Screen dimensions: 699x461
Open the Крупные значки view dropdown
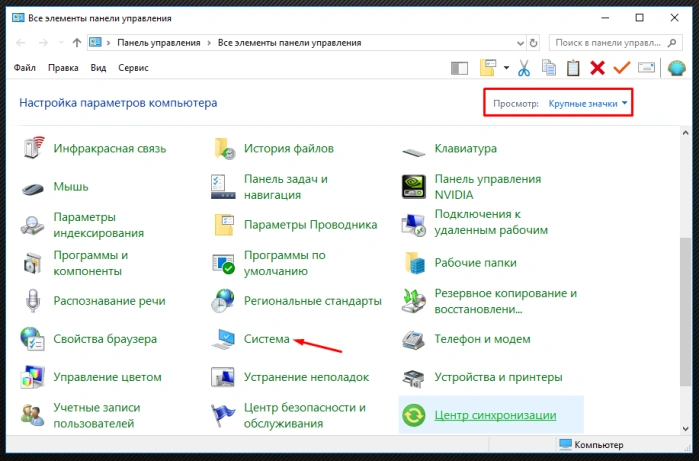pos(588,103)
